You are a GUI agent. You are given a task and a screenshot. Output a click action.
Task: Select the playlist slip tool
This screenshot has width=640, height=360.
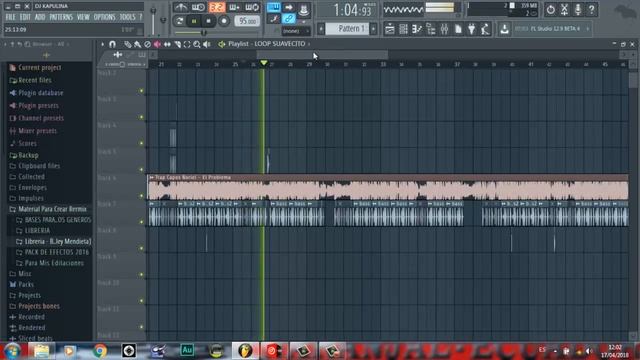pyautogui.click(x=167, y=44)
